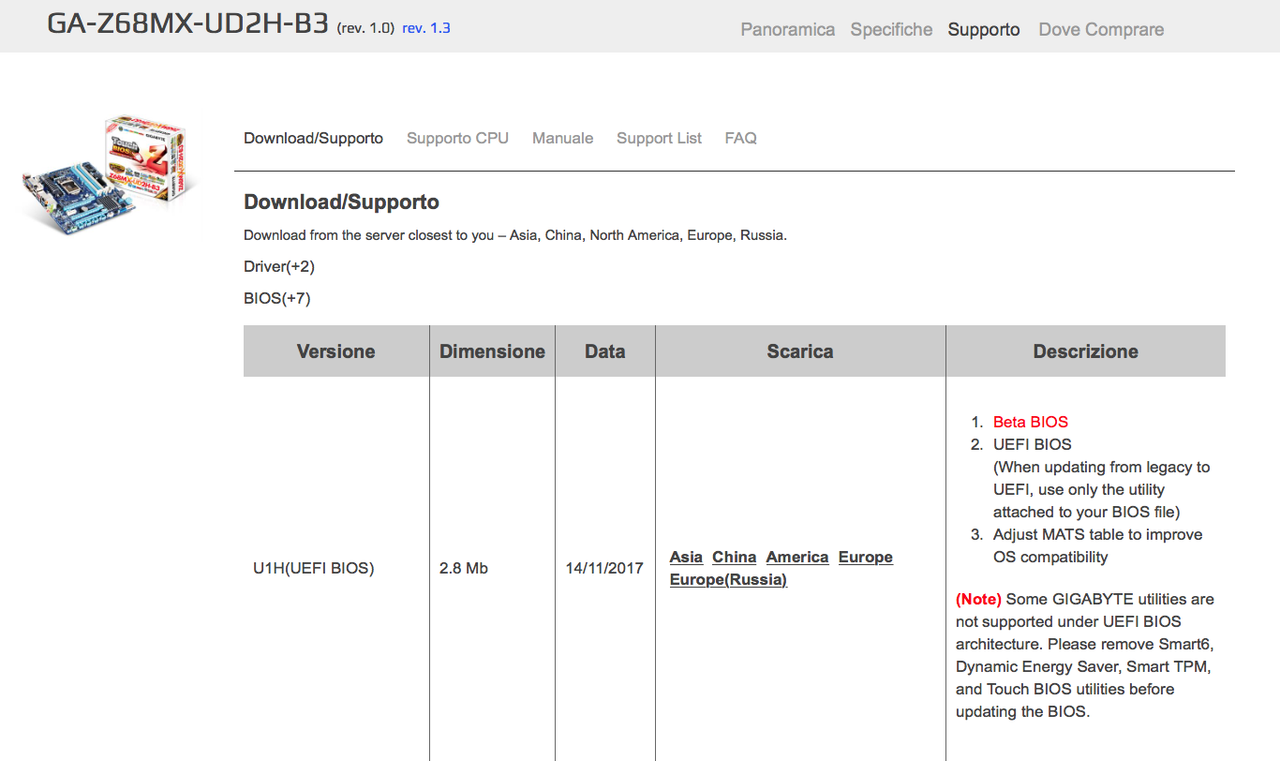
Task: Open the Panoramica tab
Action: point(787,29)
